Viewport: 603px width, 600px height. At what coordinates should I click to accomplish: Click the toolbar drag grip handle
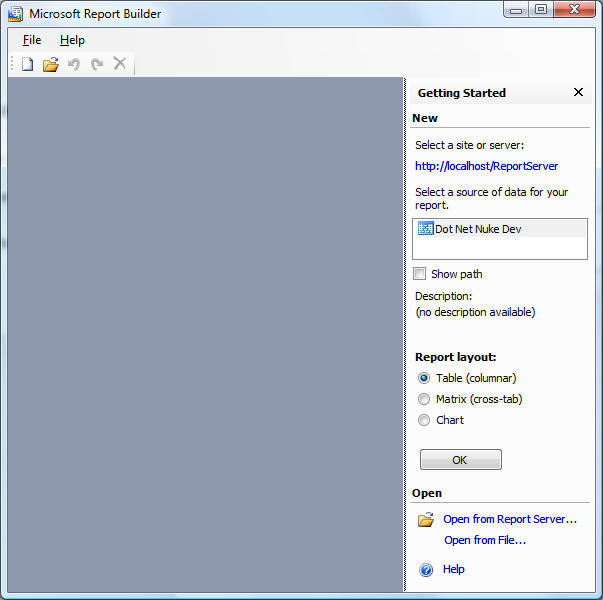12,64
